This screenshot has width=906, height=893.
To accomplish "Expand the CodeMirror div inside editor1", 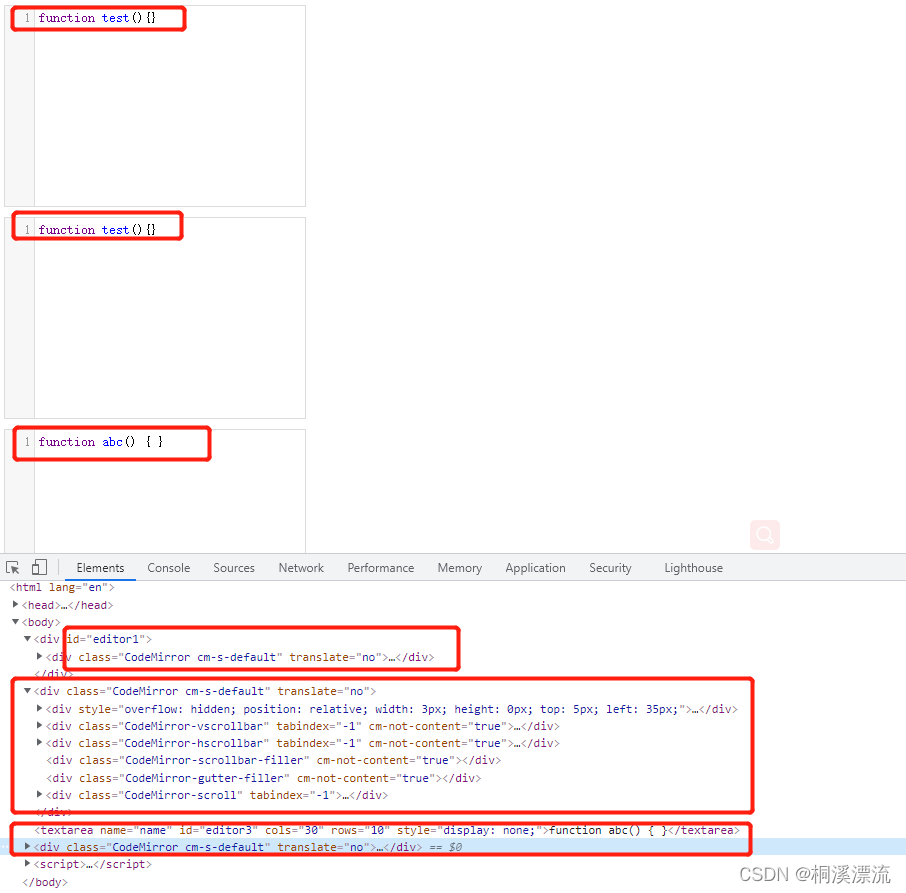I will (x=39, y=656).
